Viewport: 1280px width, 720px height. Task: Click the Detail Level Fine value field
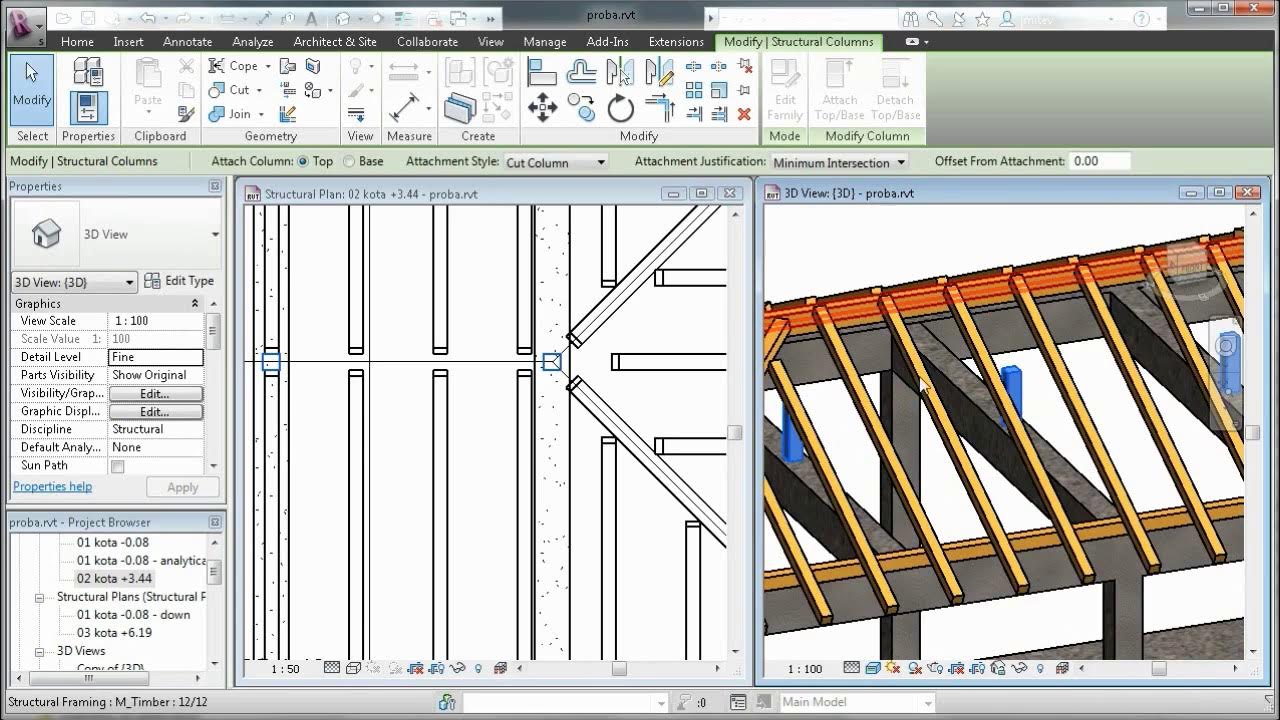pyautogui.click(x=155, y=357)
